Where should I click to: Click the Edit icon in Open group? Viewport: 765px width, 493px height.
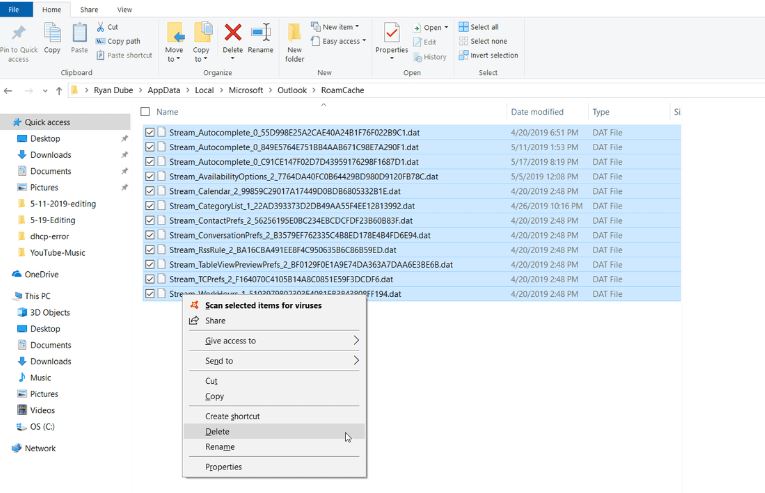coord(418,42)
